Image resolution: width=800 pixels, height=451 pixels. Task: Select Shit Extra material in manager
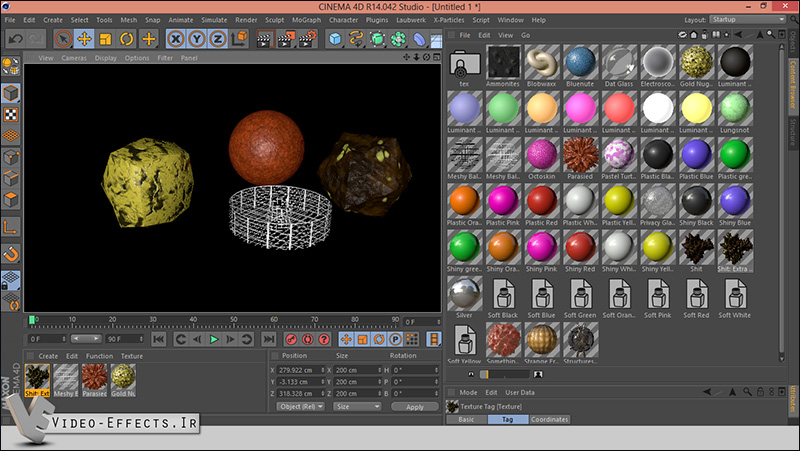point(37,380)
